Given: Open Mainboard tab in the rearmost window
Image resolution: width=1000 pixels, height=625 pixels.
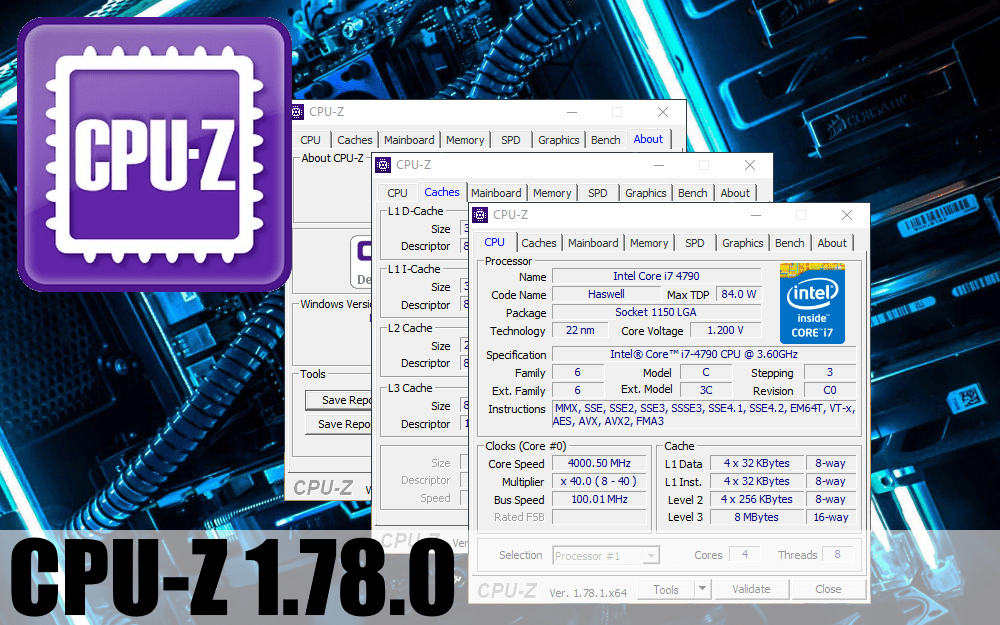Looking at the screenshot, I should [409, 140].
